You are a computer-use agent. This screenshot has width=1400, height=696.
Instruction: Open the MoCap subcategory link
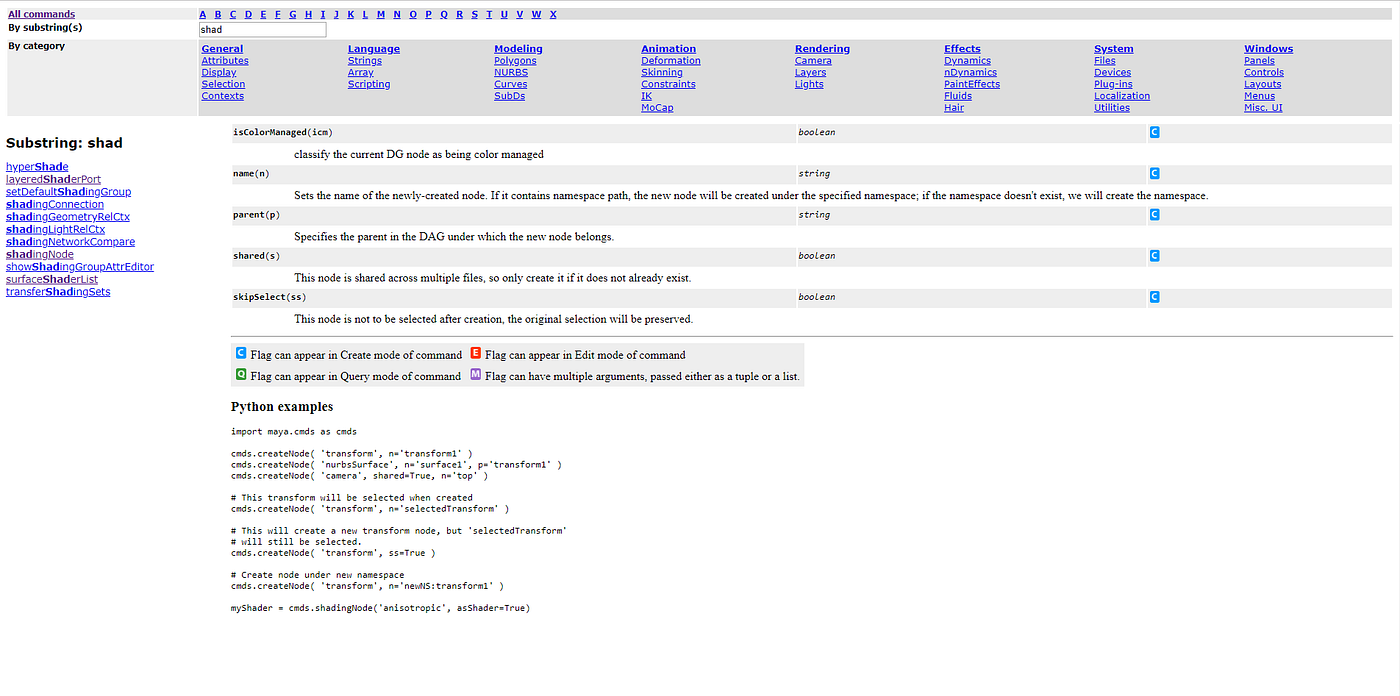(x=657, y=108)
